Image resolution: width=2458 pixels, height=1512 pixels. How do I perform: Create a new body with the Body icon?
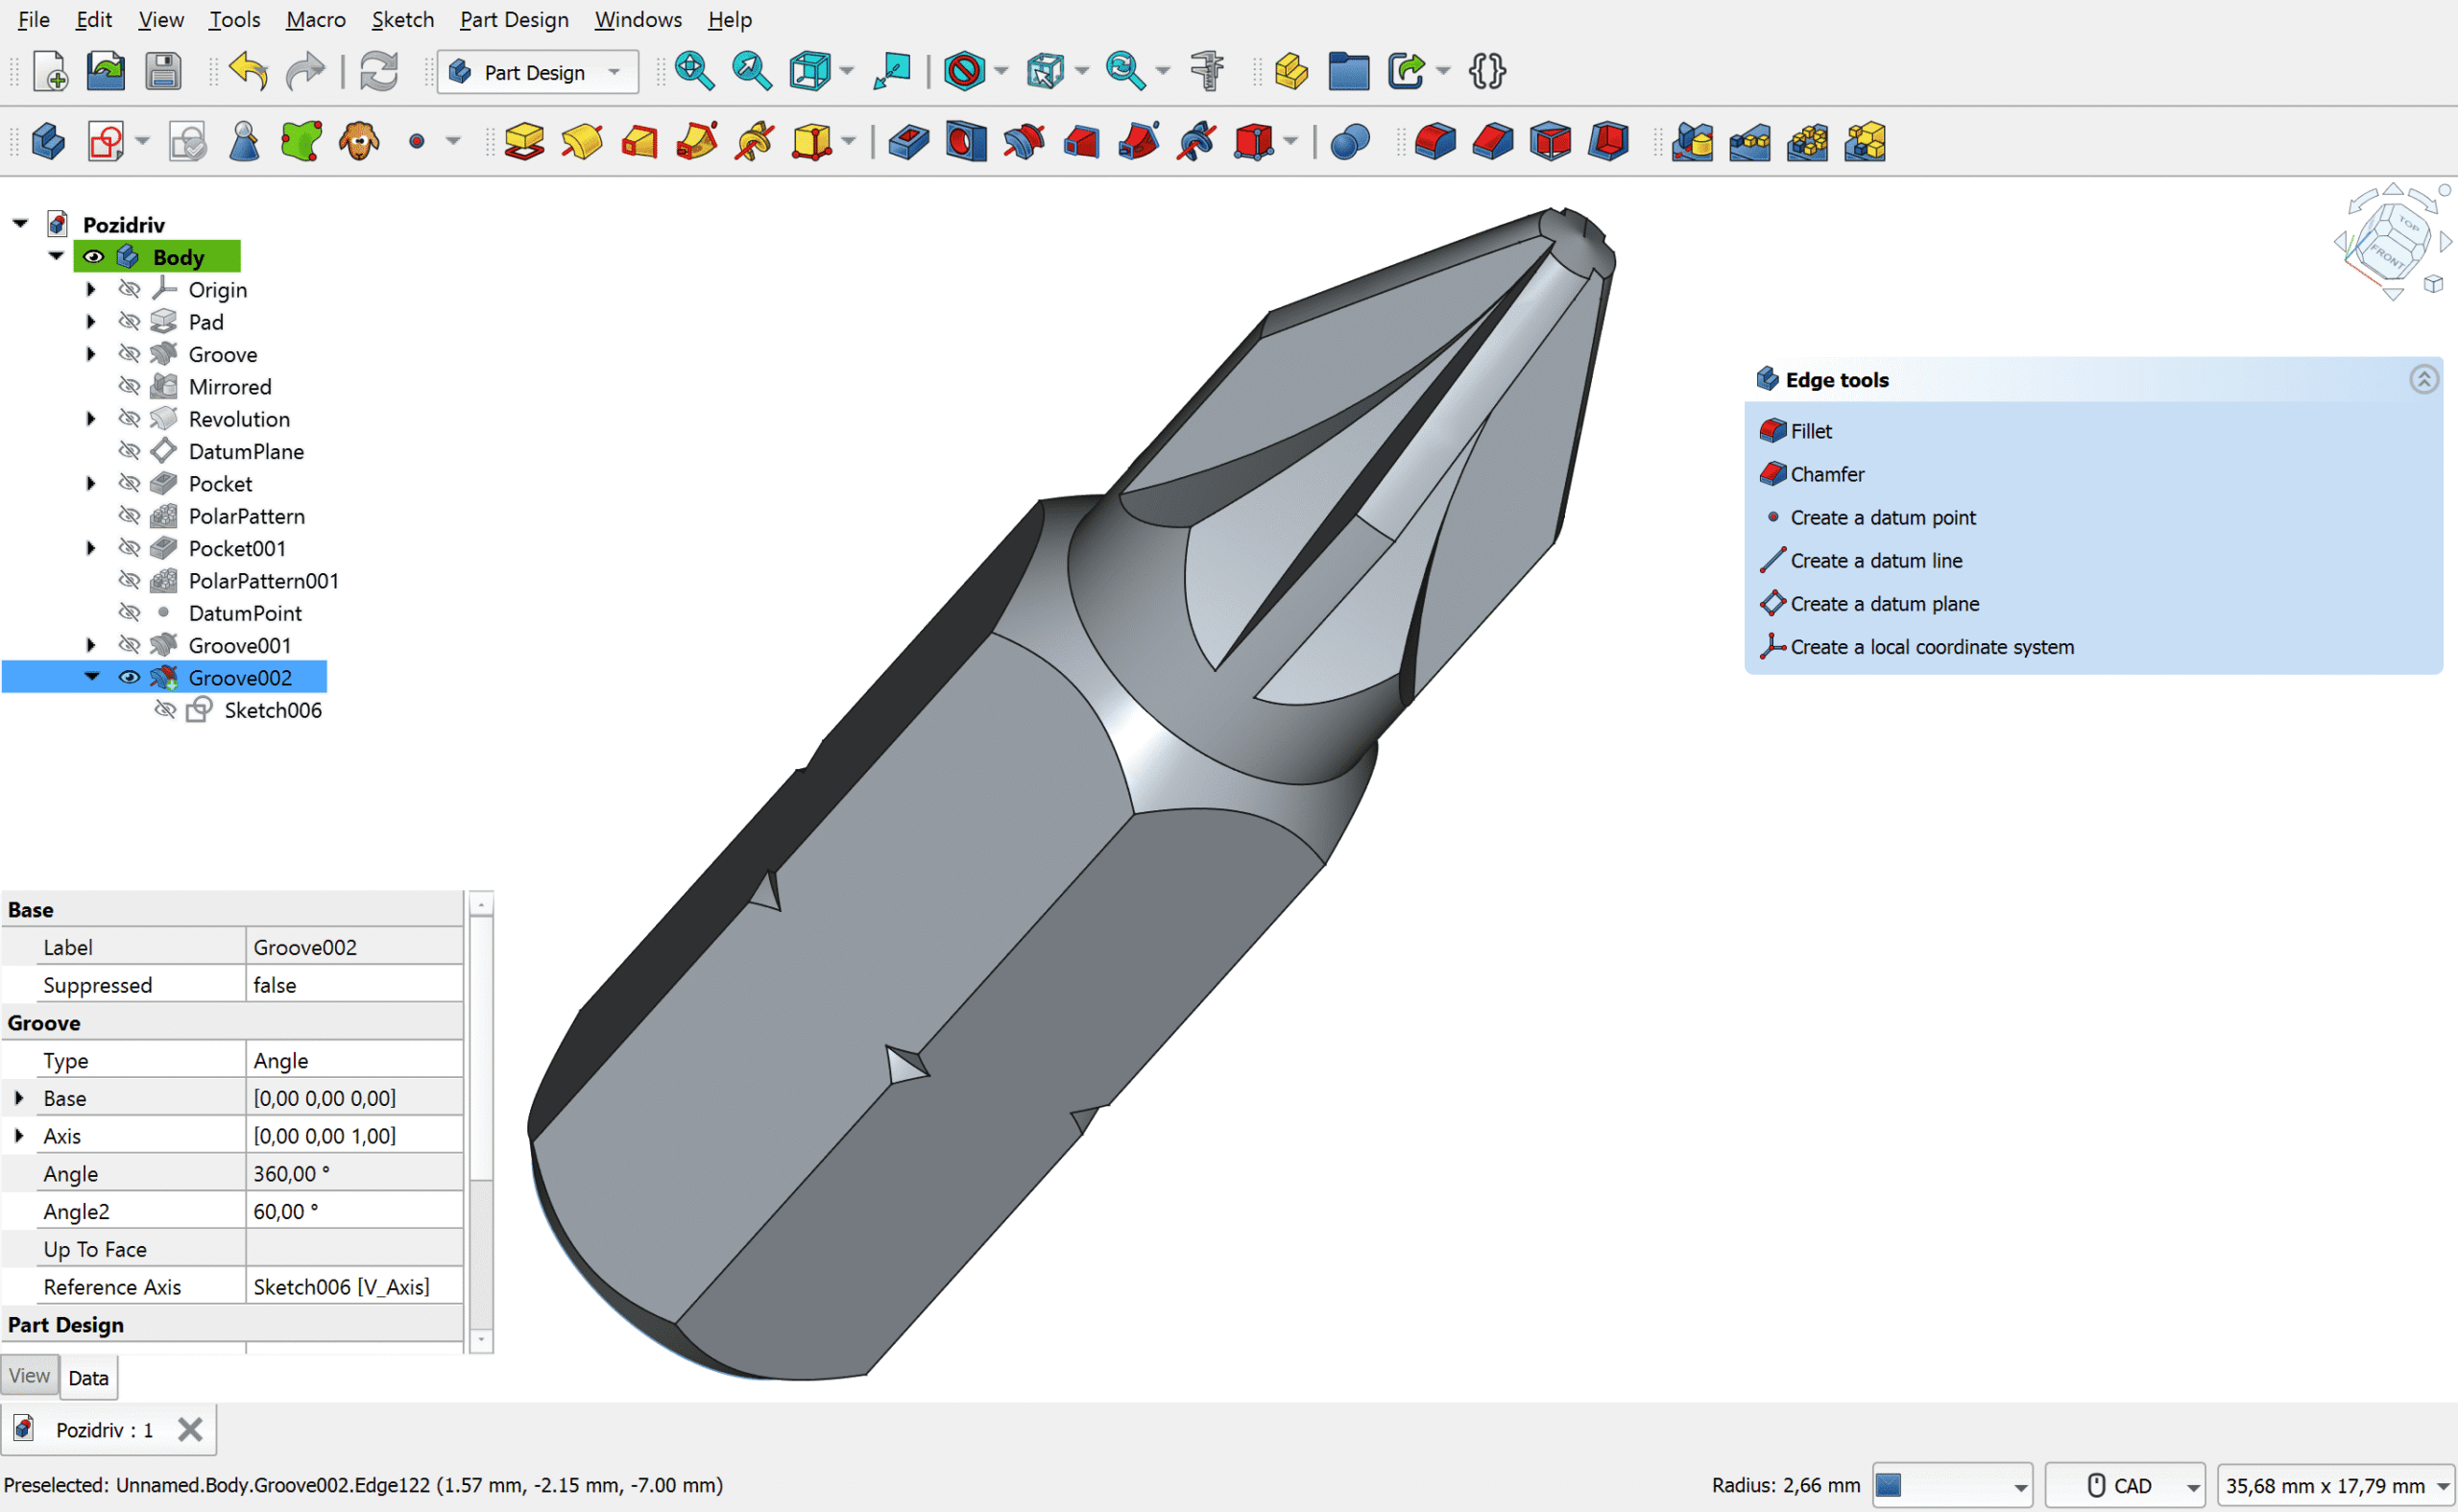coord(47,141)
